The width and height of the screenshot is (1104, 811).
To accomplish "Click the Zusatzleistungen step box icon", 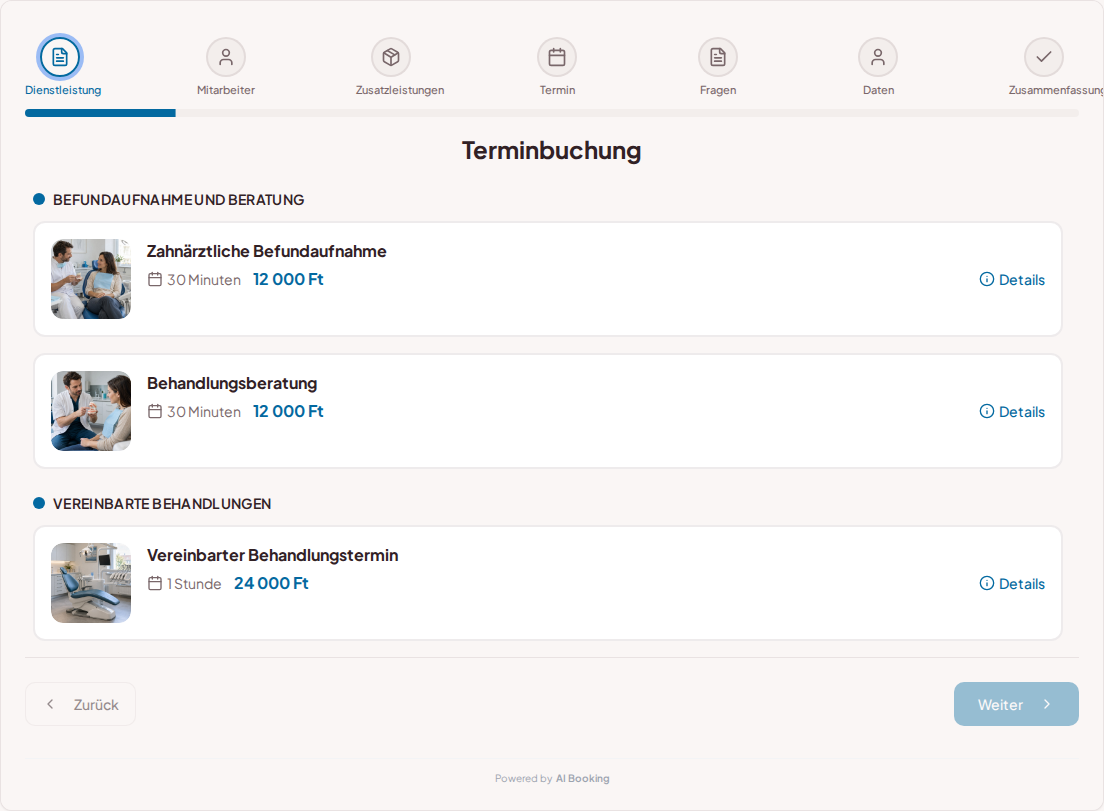I will (391, 57).
